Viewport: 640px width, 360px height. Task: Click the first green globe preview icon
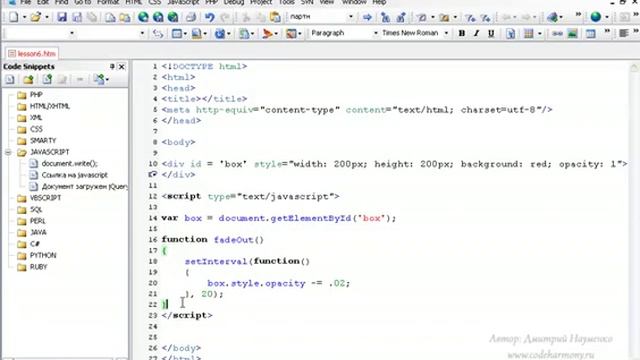tap(143, 17)
